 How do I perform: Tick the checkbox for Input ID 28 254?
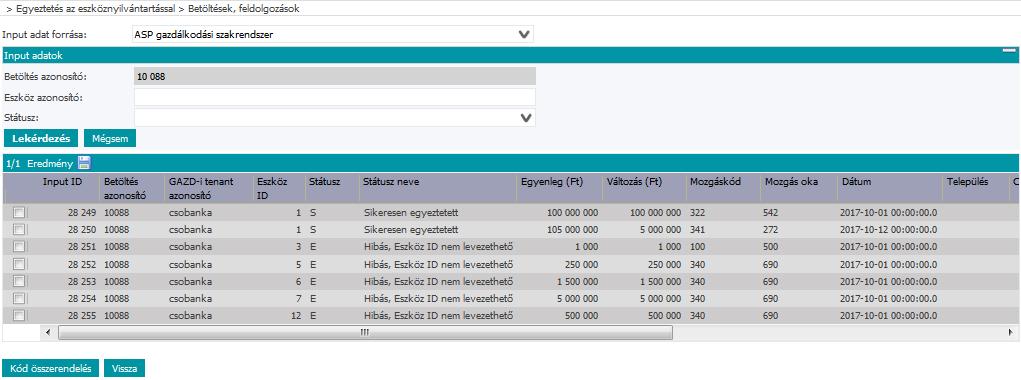click(x=19, y=299)
